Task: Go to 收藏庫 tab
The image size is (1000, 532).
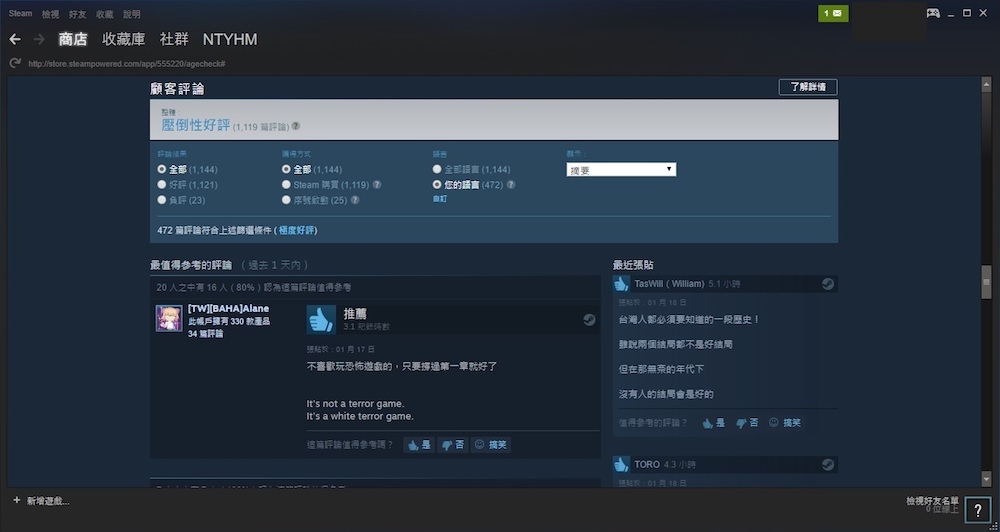Action: 124,40
